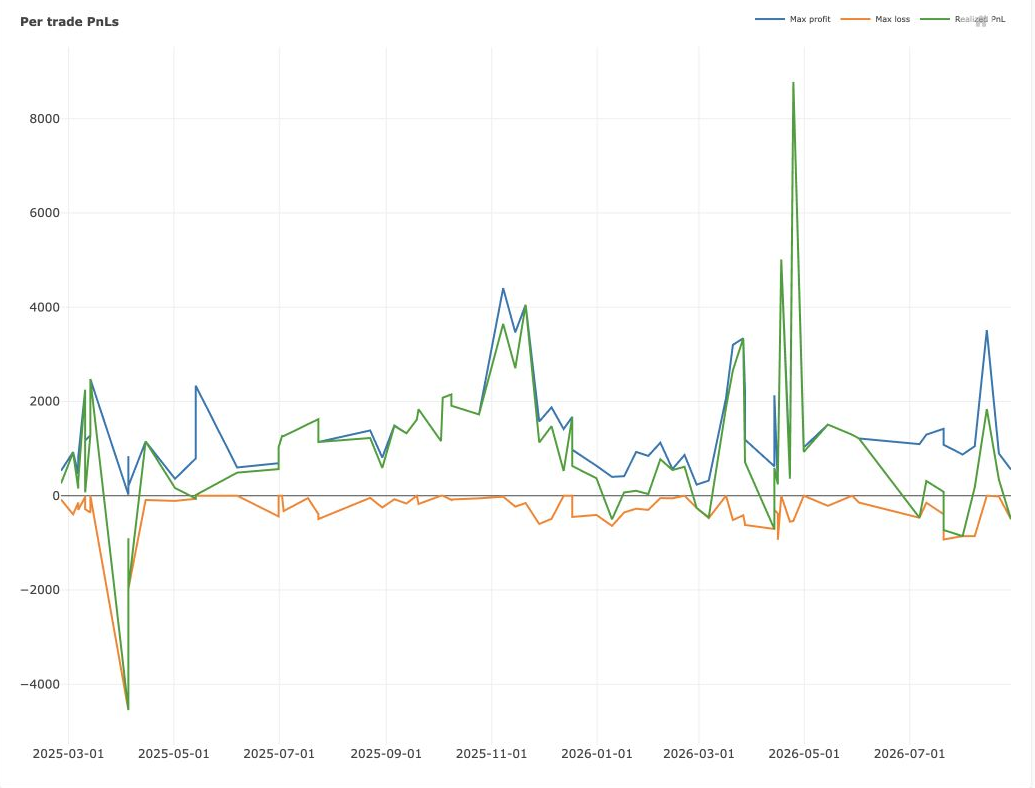Click the 2026-01-01 x-axis date label
Viewport: 1035px width, 788px height.
(597, 754)
